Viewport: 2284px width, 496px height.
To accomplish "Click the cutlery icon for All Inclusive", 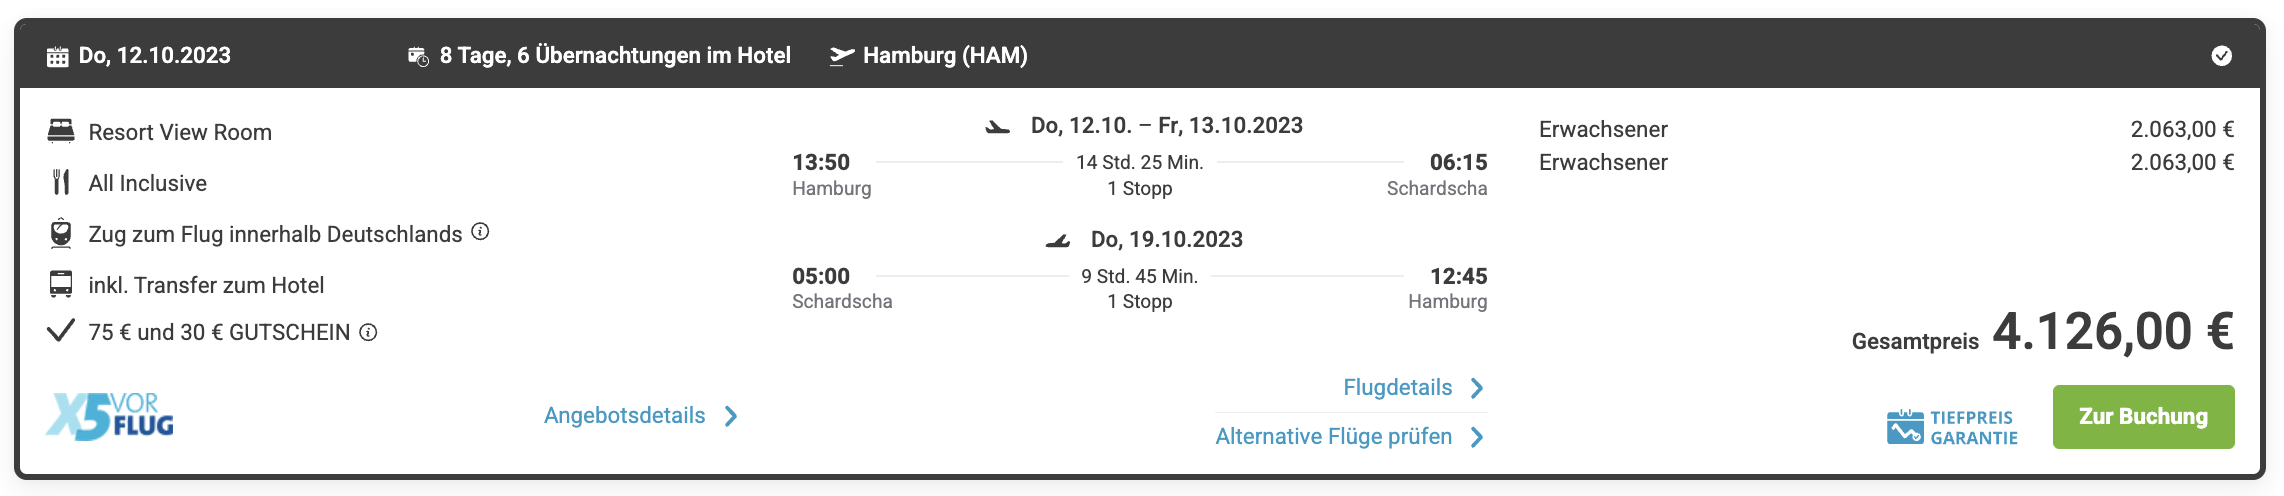I will (x=61, y=182).
